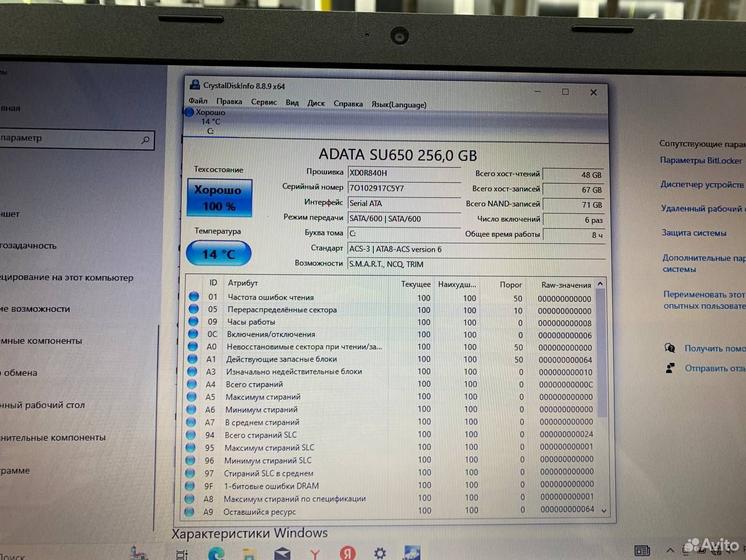
Task: Click the status icon of row A6
Action: (x=191, y=409)
